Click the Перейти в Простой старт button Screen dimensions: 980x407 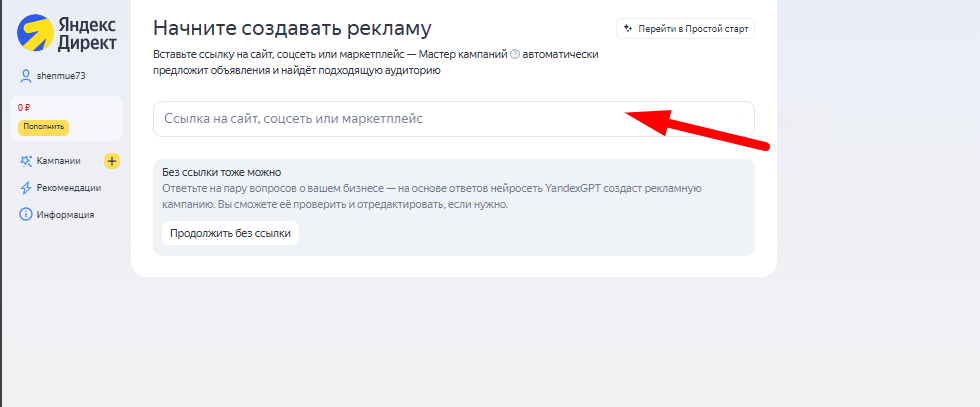coord(685,29)
